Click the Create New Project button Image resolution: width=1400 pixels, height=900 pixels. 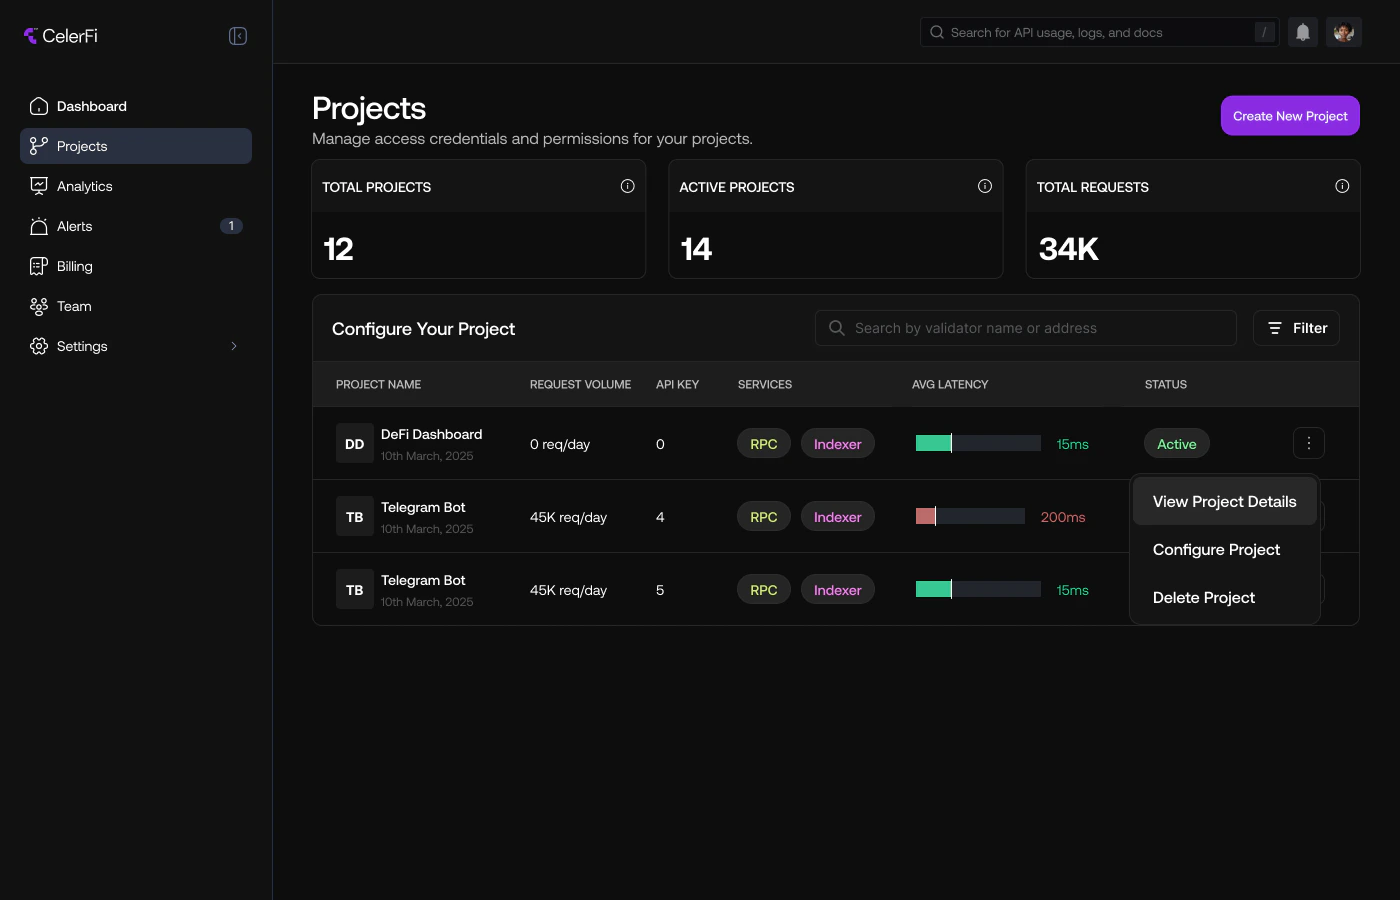pyautogui.click(x=1290, y=115)
